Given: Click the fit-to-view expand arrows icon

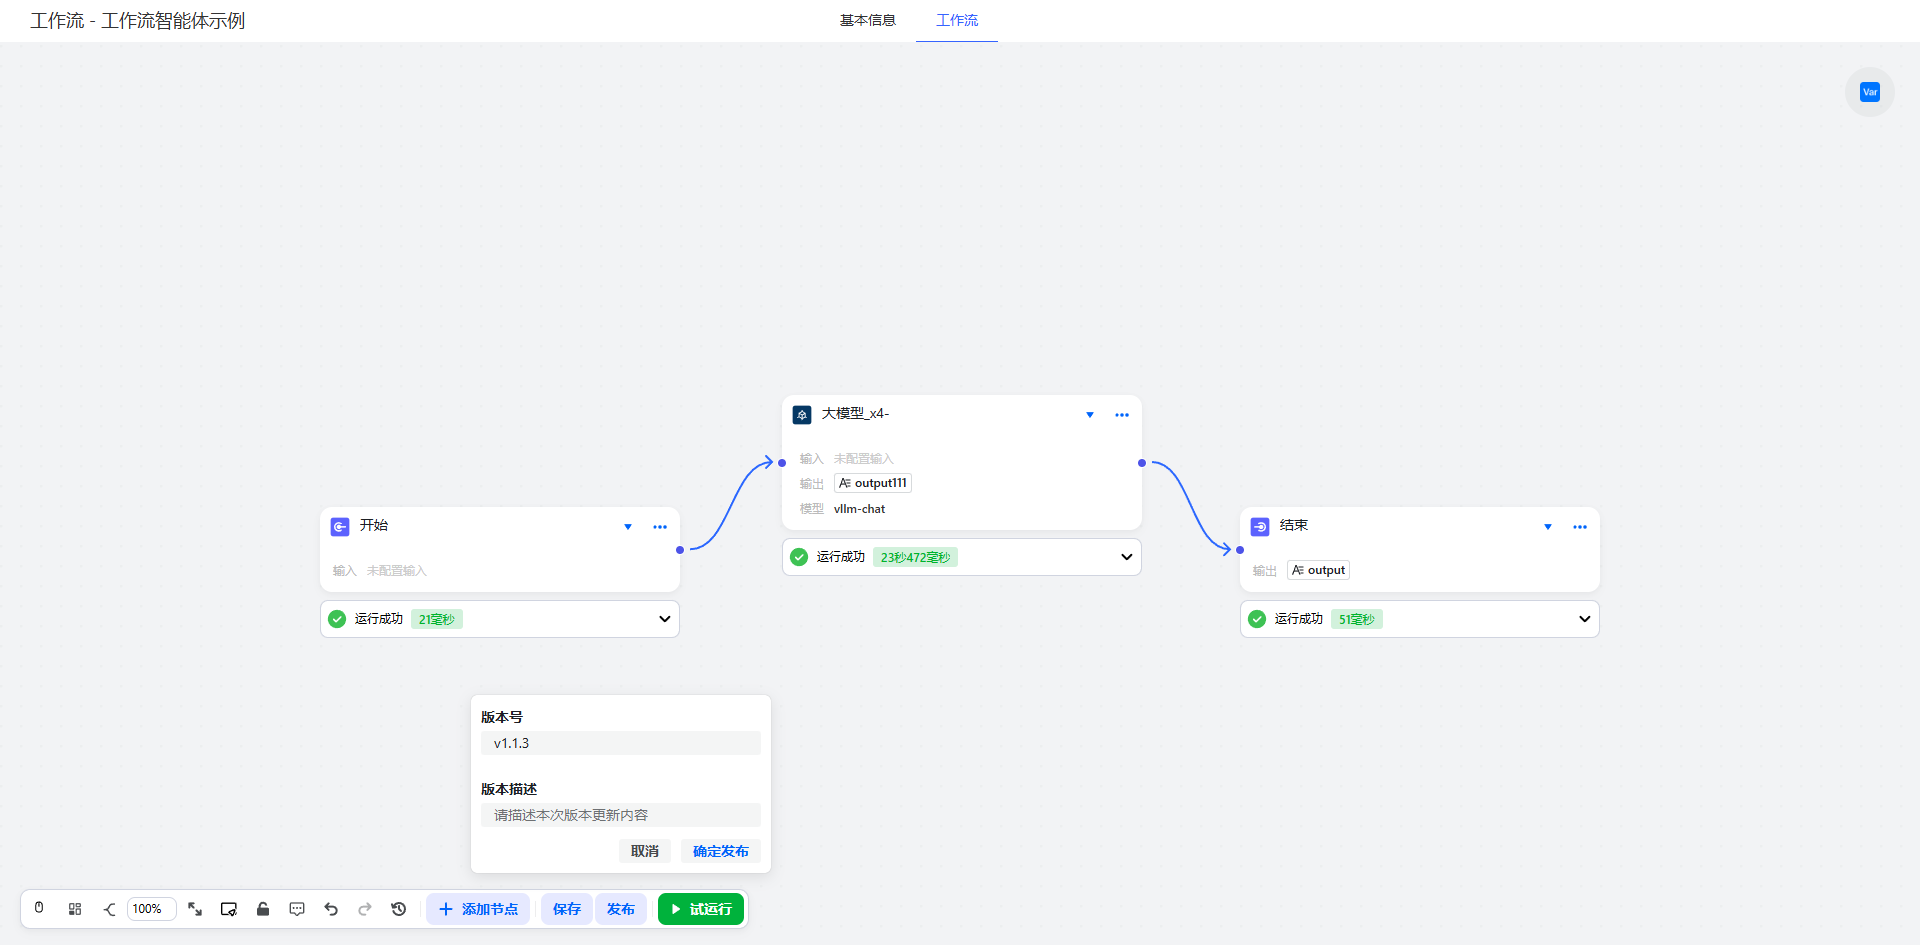Looking at the screenshot, I should click(x=195, y=909).
